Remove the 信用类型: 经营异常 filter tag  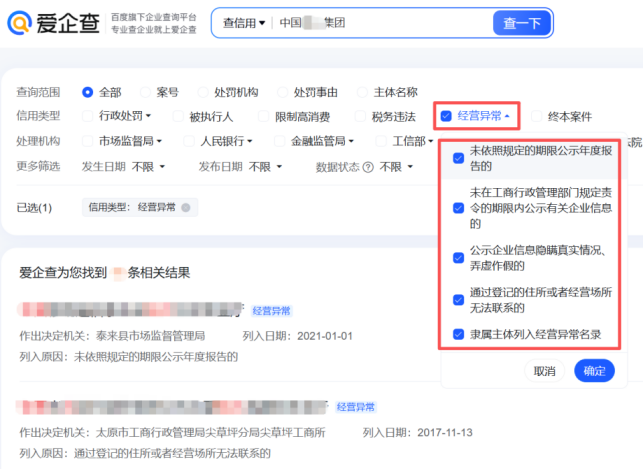pos(186,208)
